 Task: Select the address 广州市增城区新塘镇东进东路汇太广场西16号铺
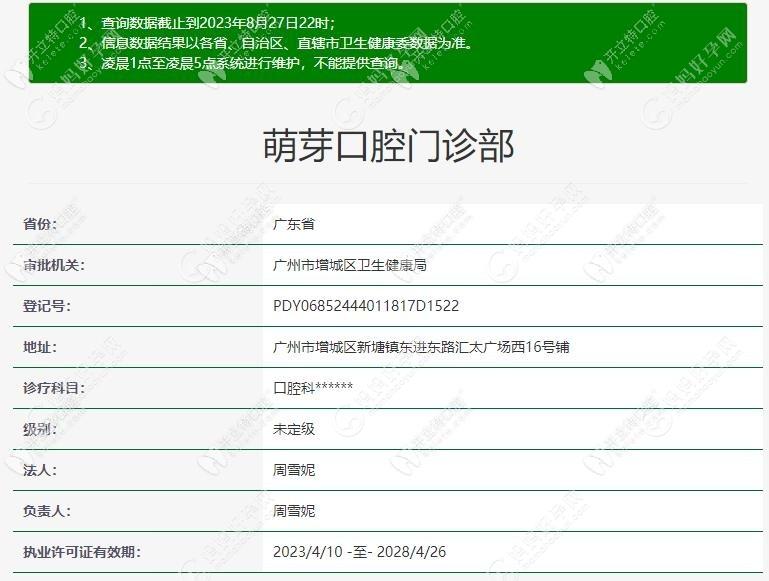pyautogui.click(x=421, y=347)
